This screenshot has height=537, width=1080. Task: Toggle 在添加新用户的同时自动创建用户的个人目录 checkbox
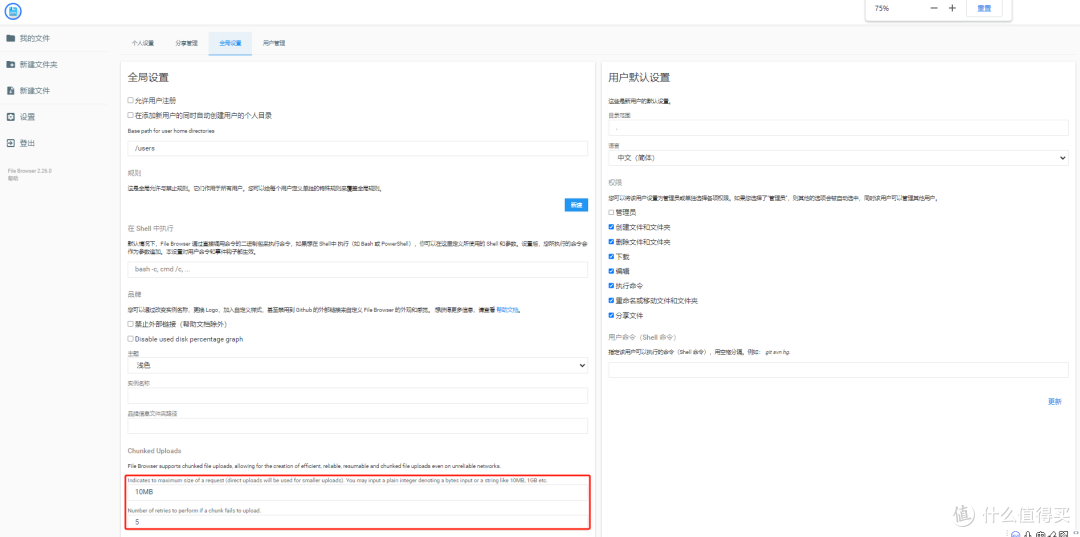pyautogui.click(x=130, y=115)
